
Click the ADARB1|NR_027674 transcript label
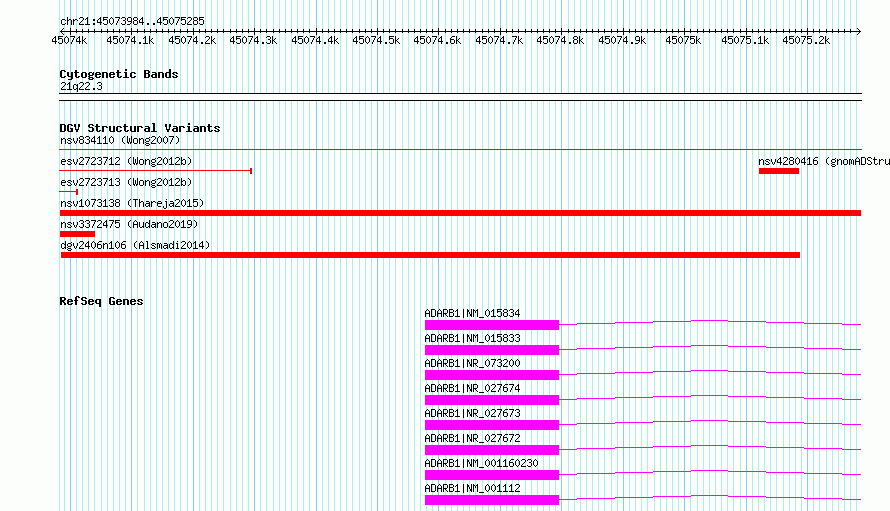point(472,388)
